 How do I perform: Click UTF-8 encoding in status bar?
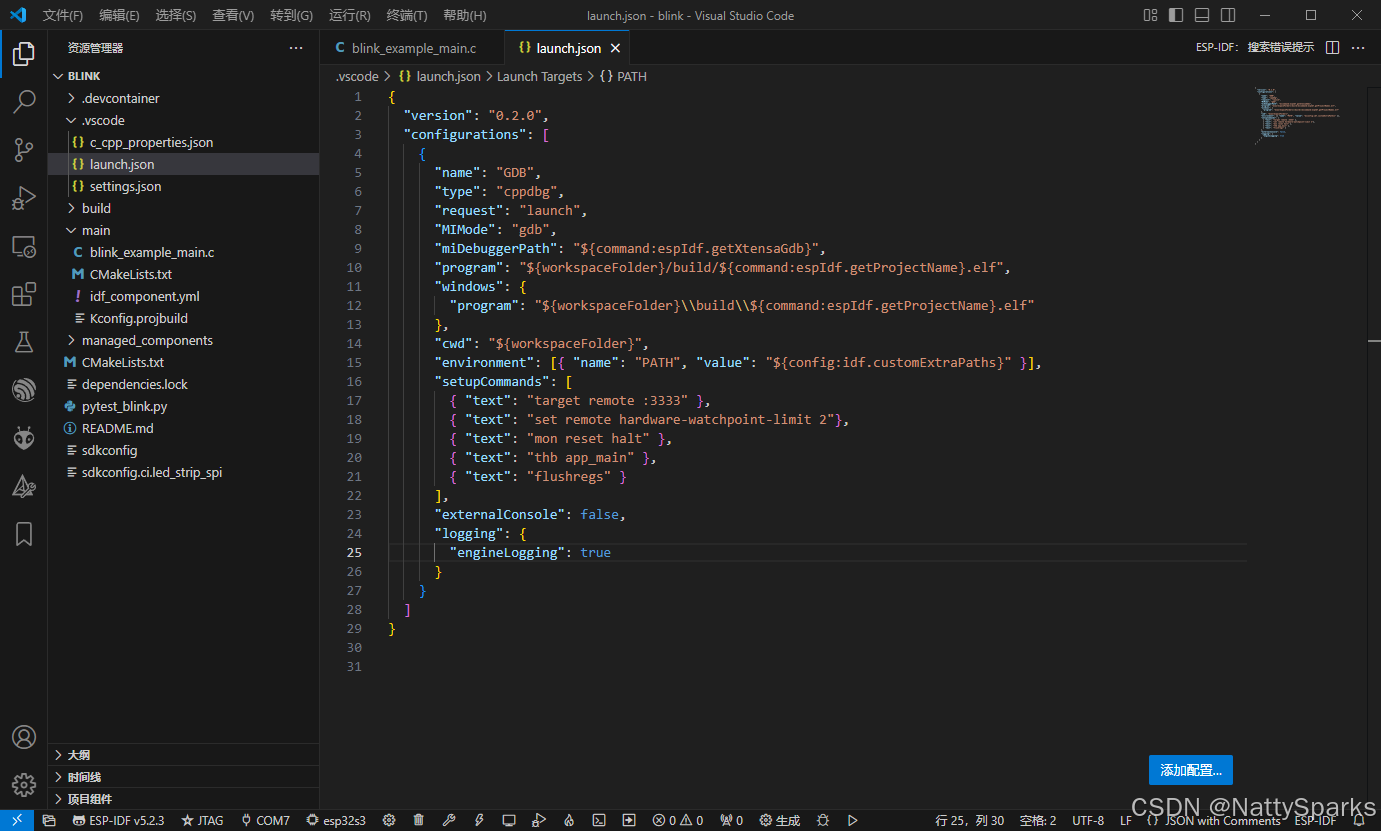coord(1088,820)
